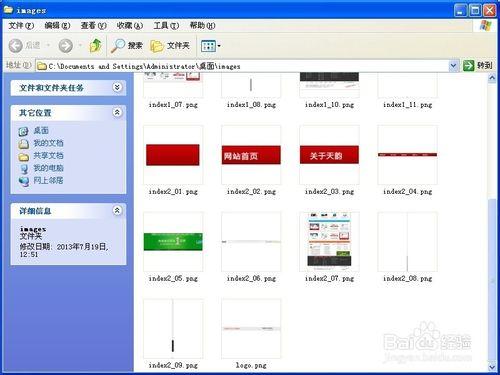
Task: Select the index2_01.png thumbnail
Action: point(173,155)
